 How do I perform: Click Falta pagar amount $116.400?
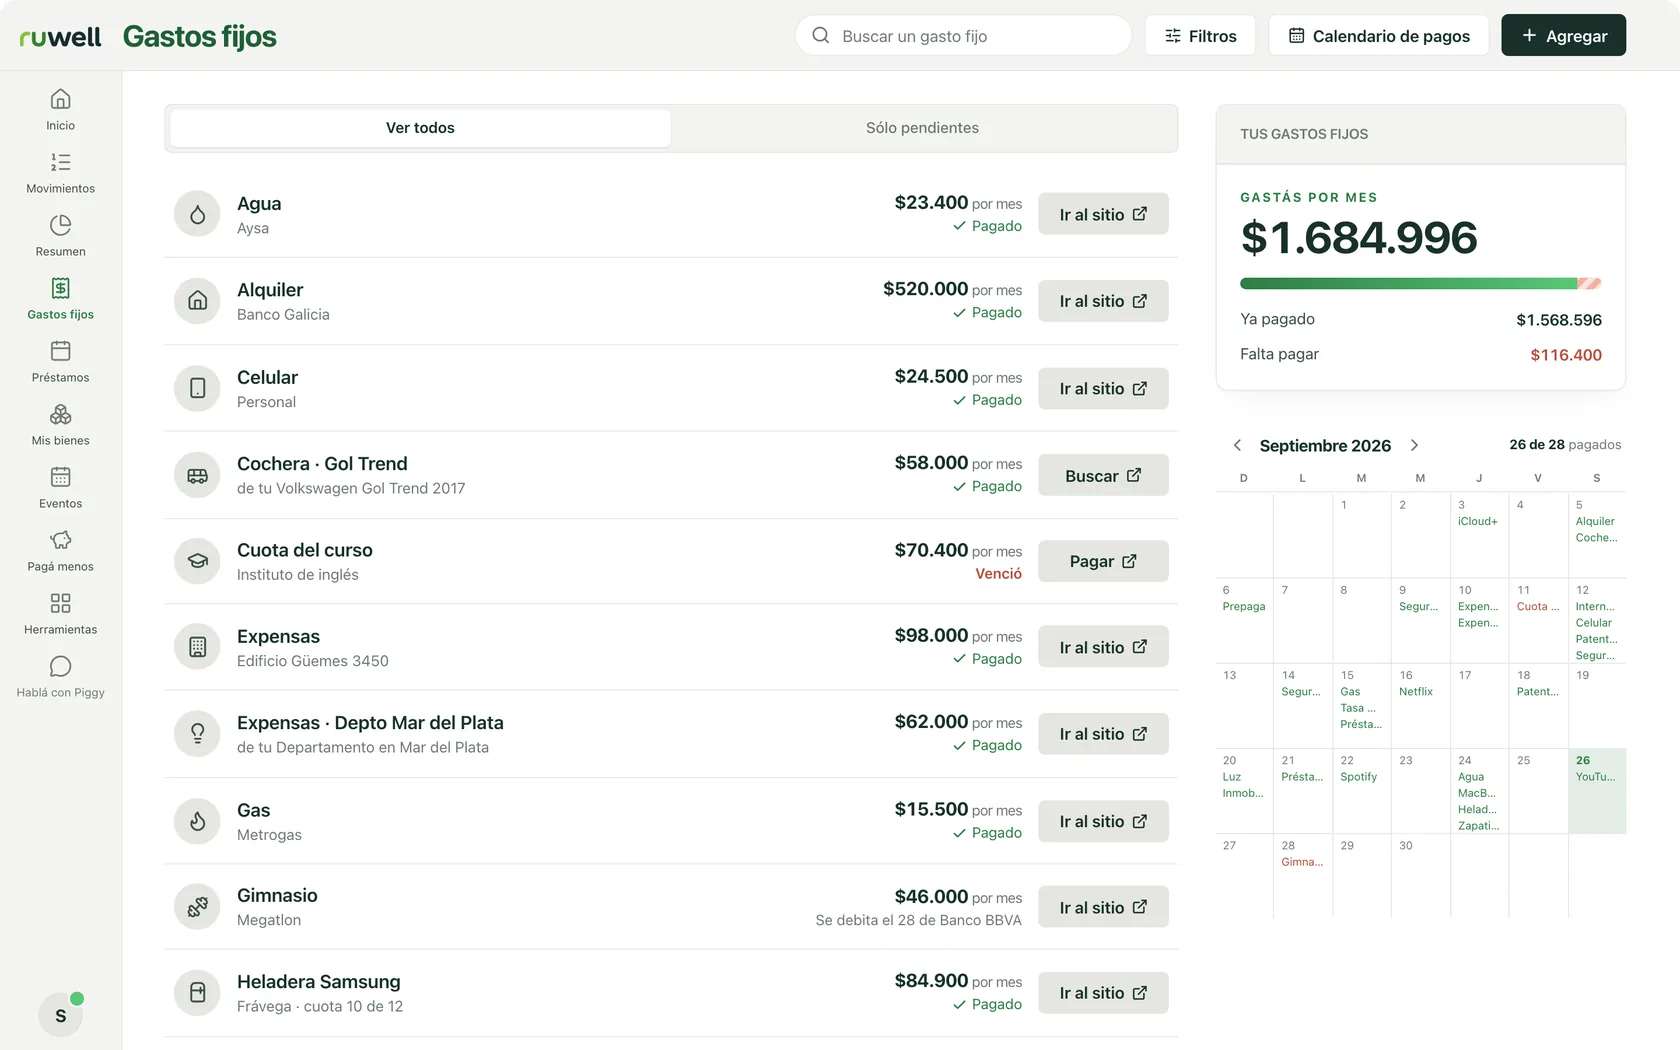click(x=1565, y=355)
